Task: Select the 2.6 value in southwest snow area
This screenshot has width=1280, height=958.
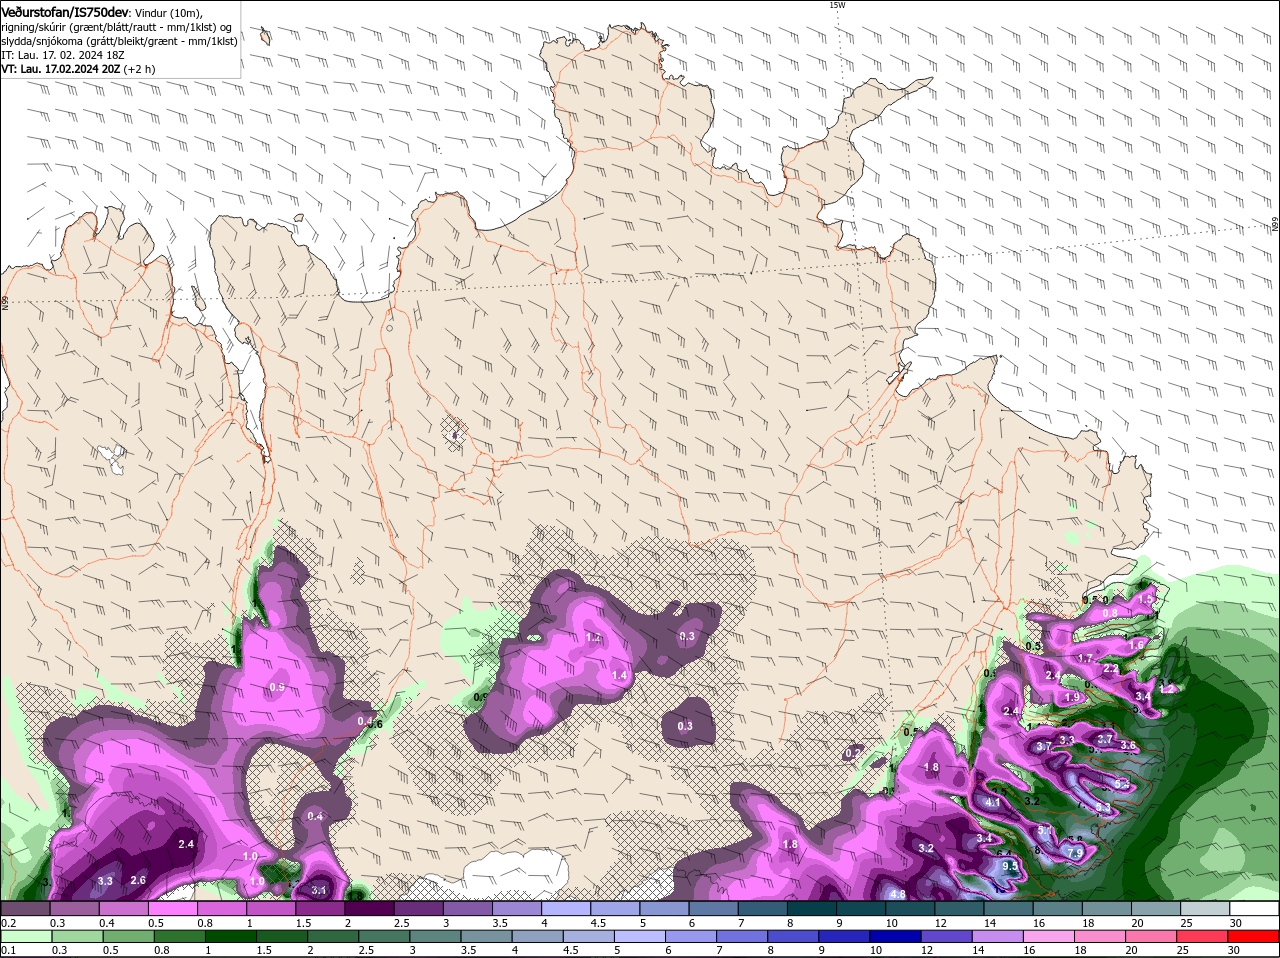Action: 138,880
